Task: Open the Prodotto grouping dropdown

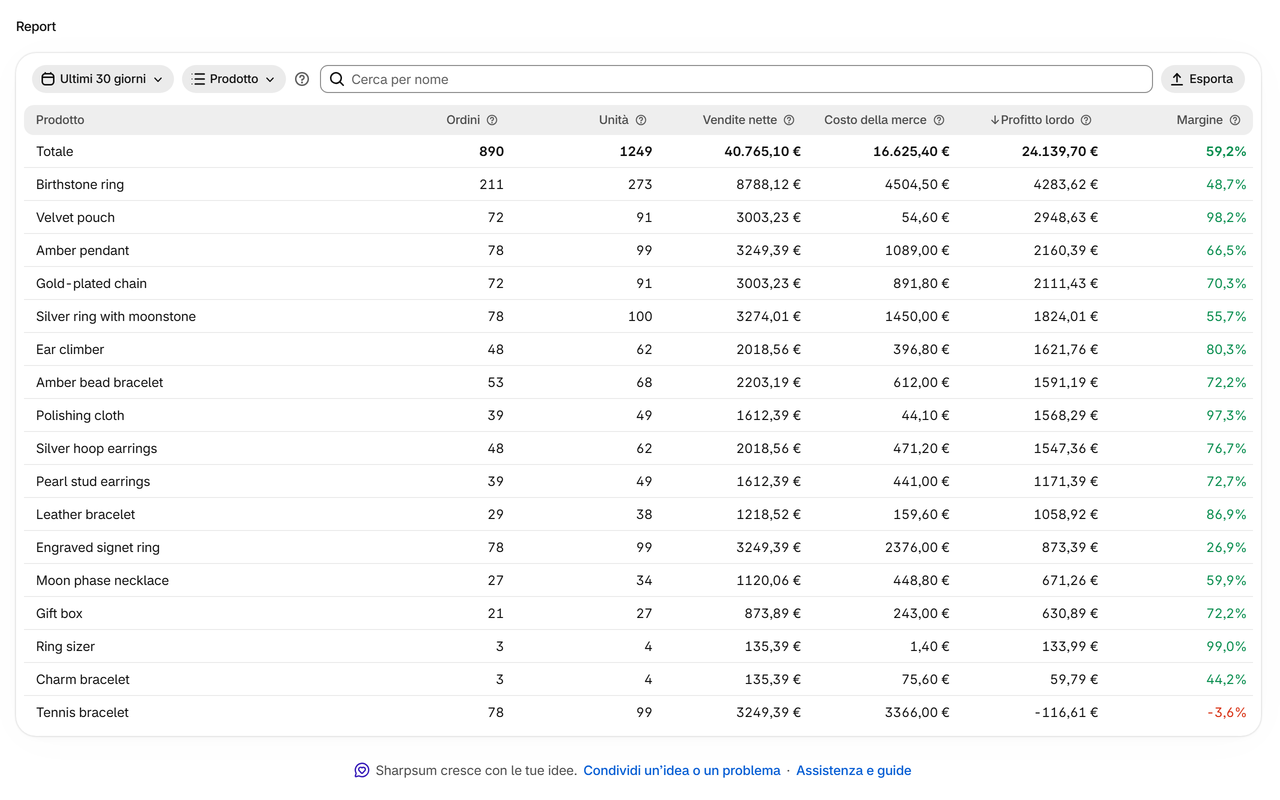Action: click(x=234, y=79)
